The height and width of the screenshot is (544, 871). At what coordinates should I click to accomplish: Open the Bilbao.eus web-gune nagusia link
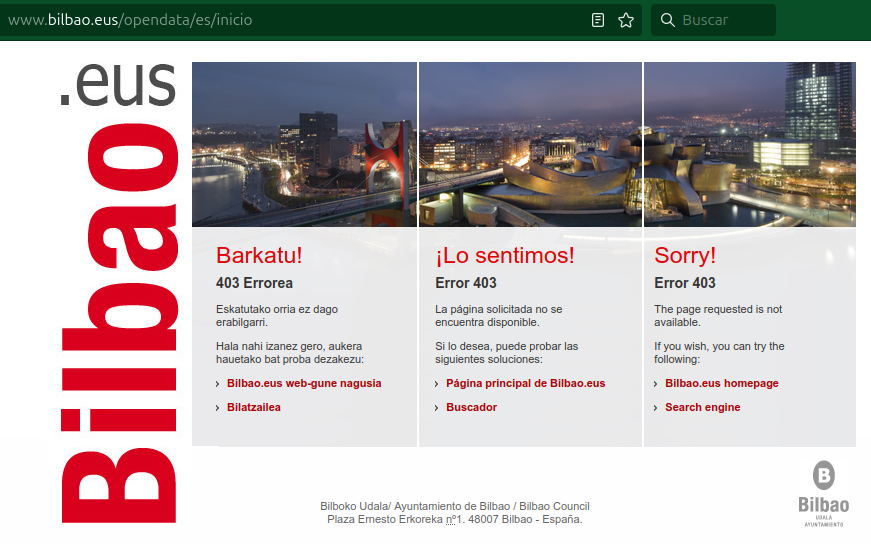coord(304,383)
